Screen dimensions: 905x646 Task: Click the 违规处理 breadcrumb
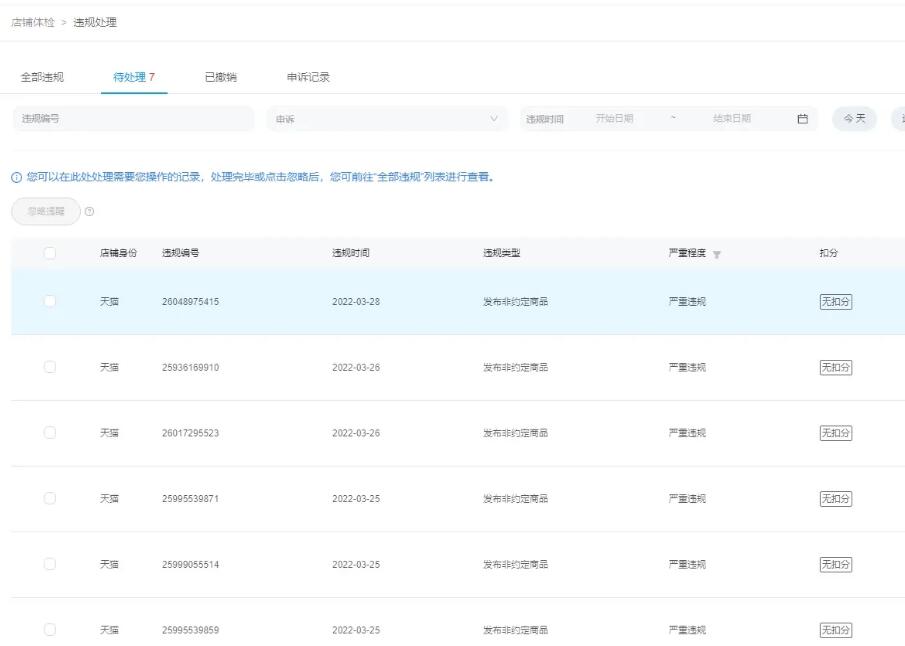[95, 23]
